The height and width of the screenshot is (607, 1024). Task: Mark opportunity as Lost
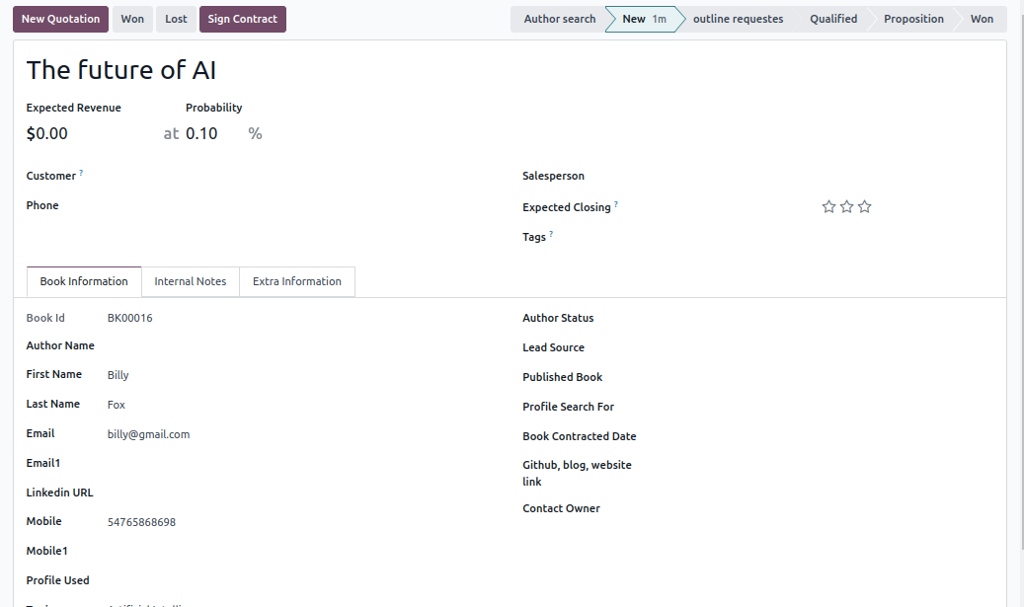pyautogui.click(x=176, y=19)
